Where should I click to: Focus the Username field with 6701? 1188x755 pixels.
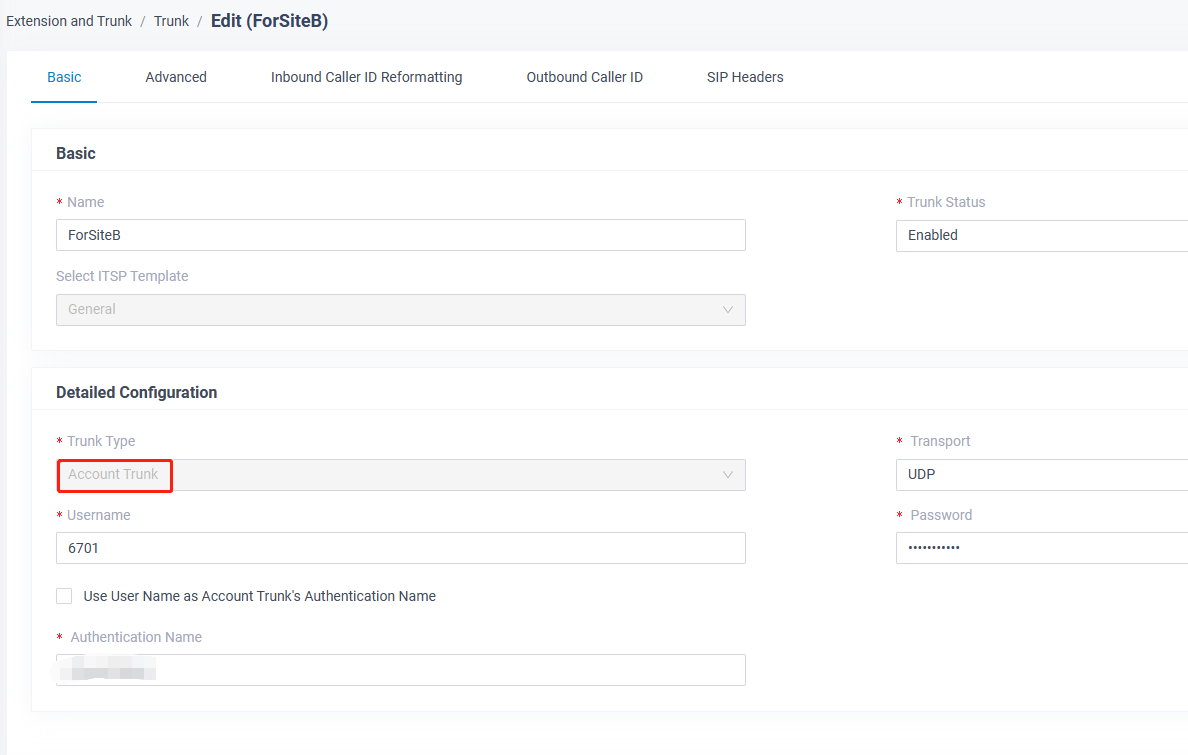pos(400,548)
